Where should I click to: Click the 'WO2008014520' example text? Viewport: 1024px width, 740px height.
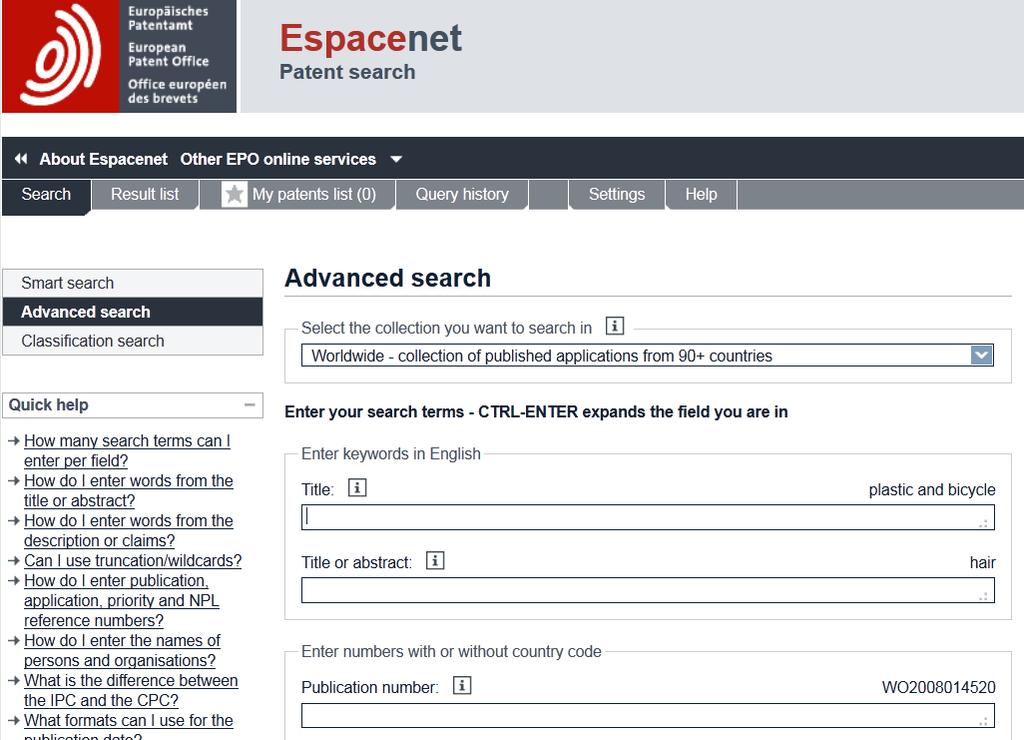pyautogui.click(x=938, y=687)
